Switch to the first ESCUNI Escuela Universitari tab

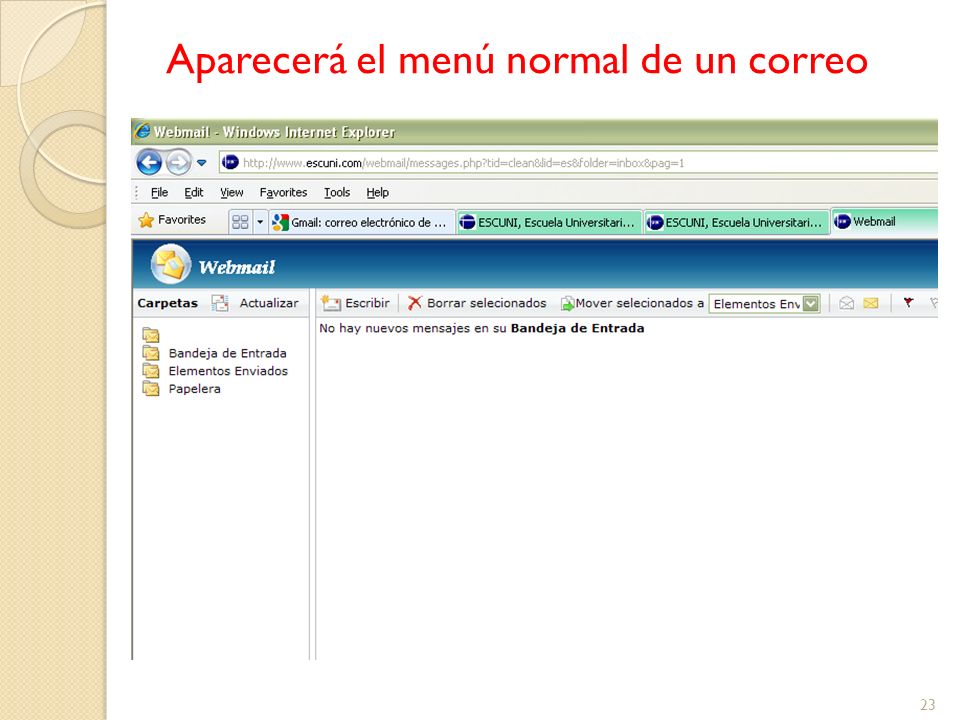(x=549, y=222)
